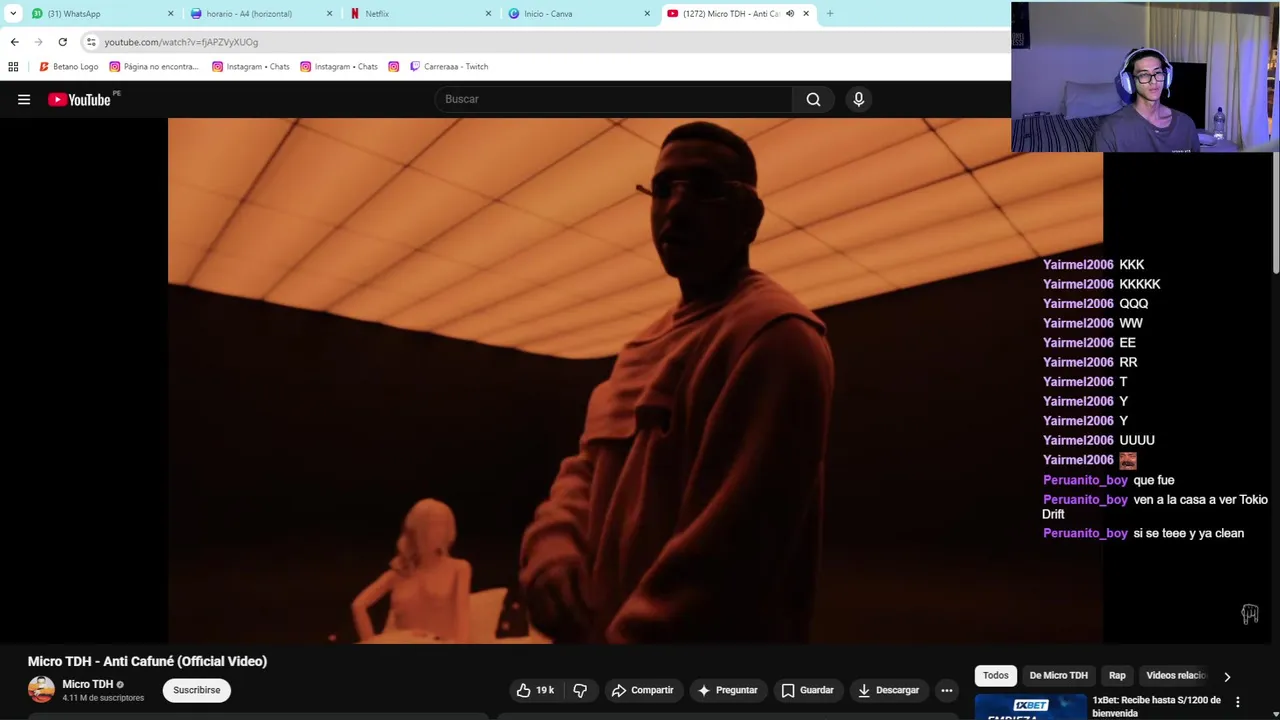The height and width of the screenshot is (720, 1280).
Task: Open the Betano Logo bookmark
Action: click(x=68, y=67)
